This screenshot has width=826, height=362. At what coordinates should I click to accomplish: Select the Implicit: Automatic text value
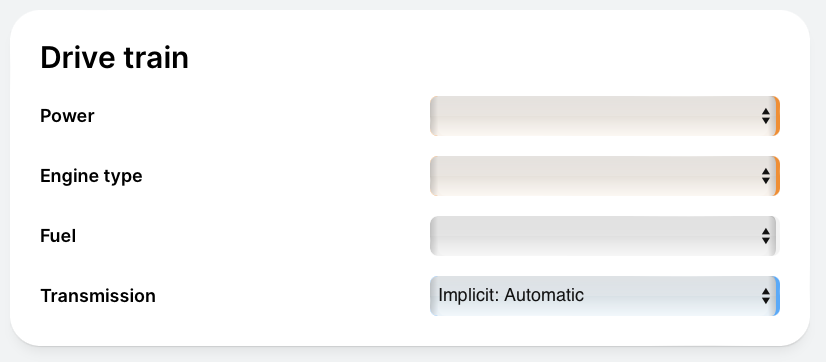point(511,295)
